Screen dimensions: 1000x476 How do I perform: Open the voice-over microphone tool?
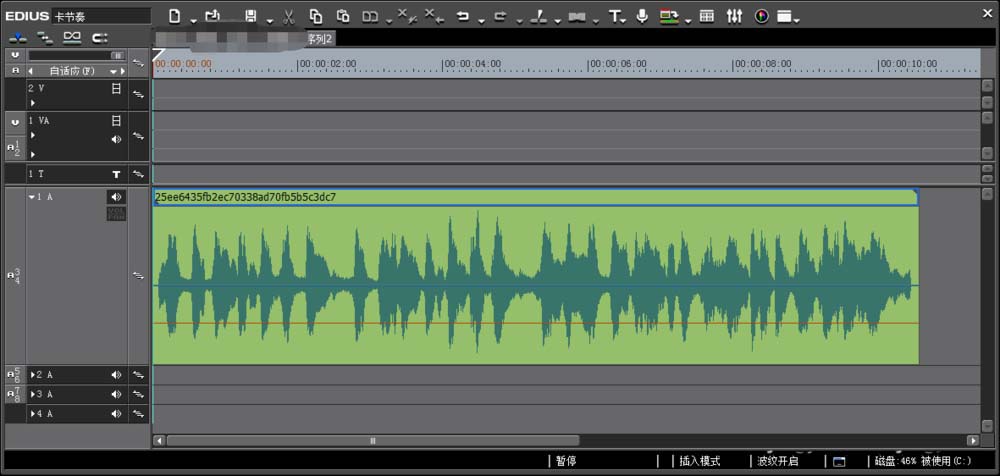641,16
